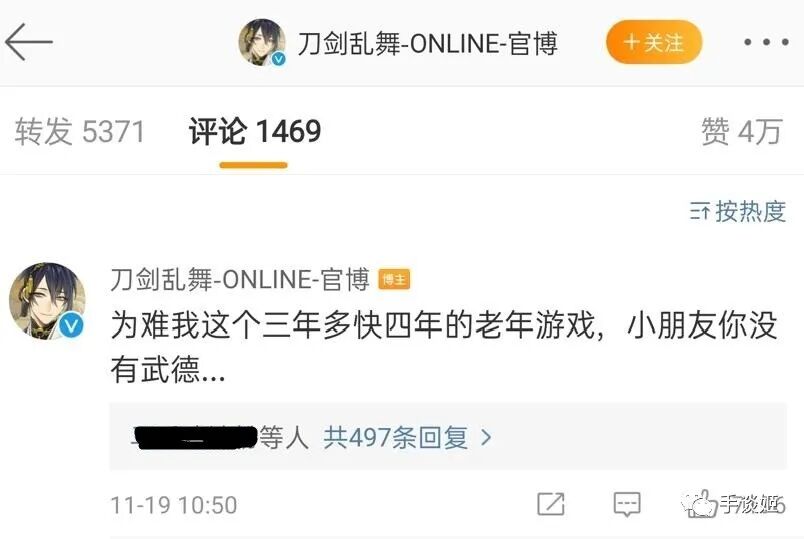Click the orange 博主 badge
The height and width of the screenshot is (539, 804).
(394, 280)
